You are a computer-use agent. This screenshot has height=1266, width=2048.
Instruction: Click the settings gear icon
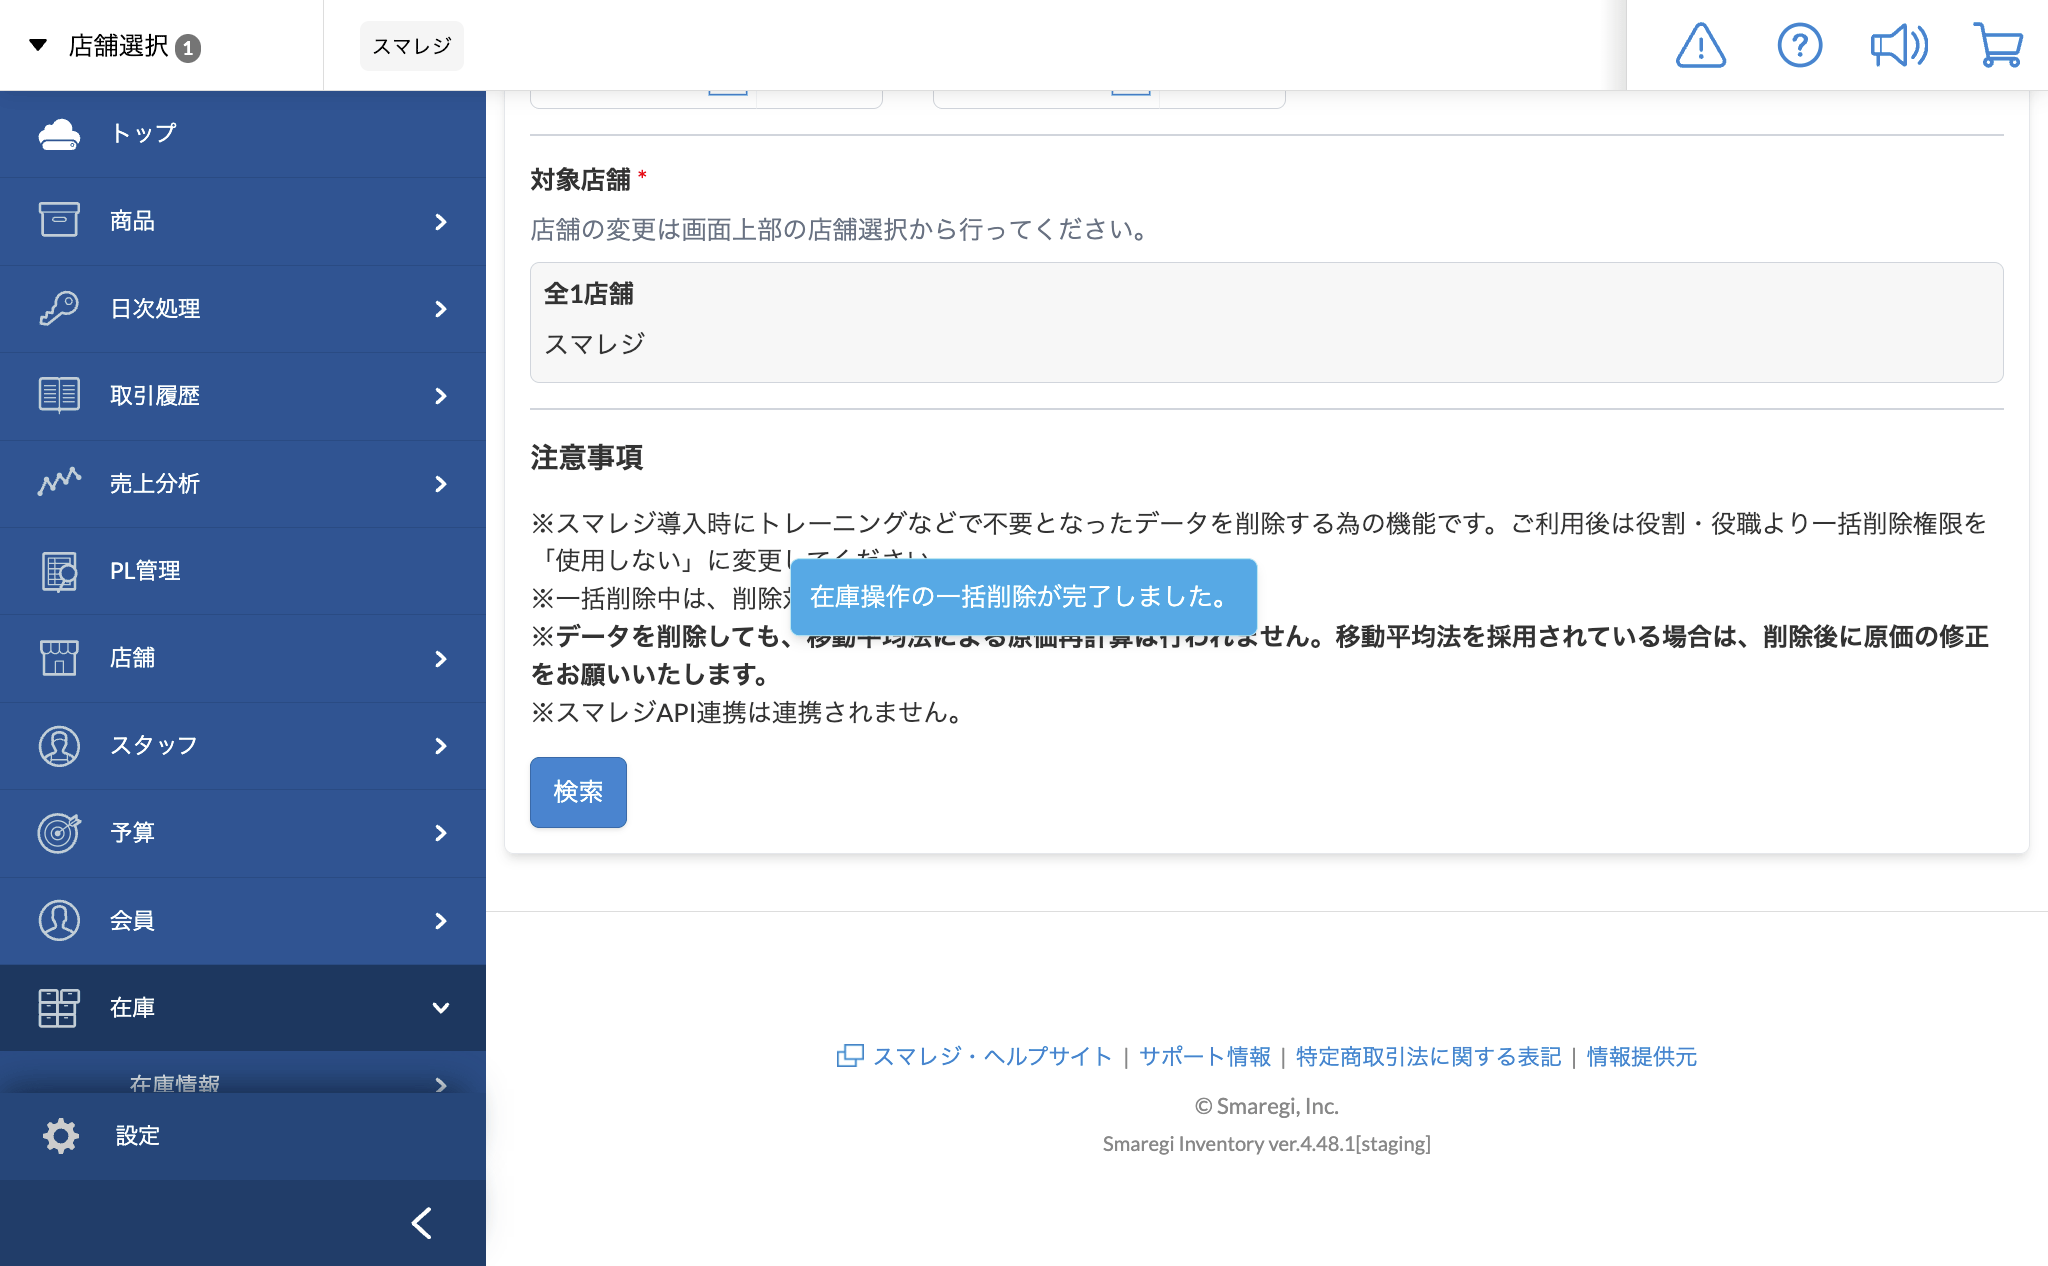coord(60,1136)
